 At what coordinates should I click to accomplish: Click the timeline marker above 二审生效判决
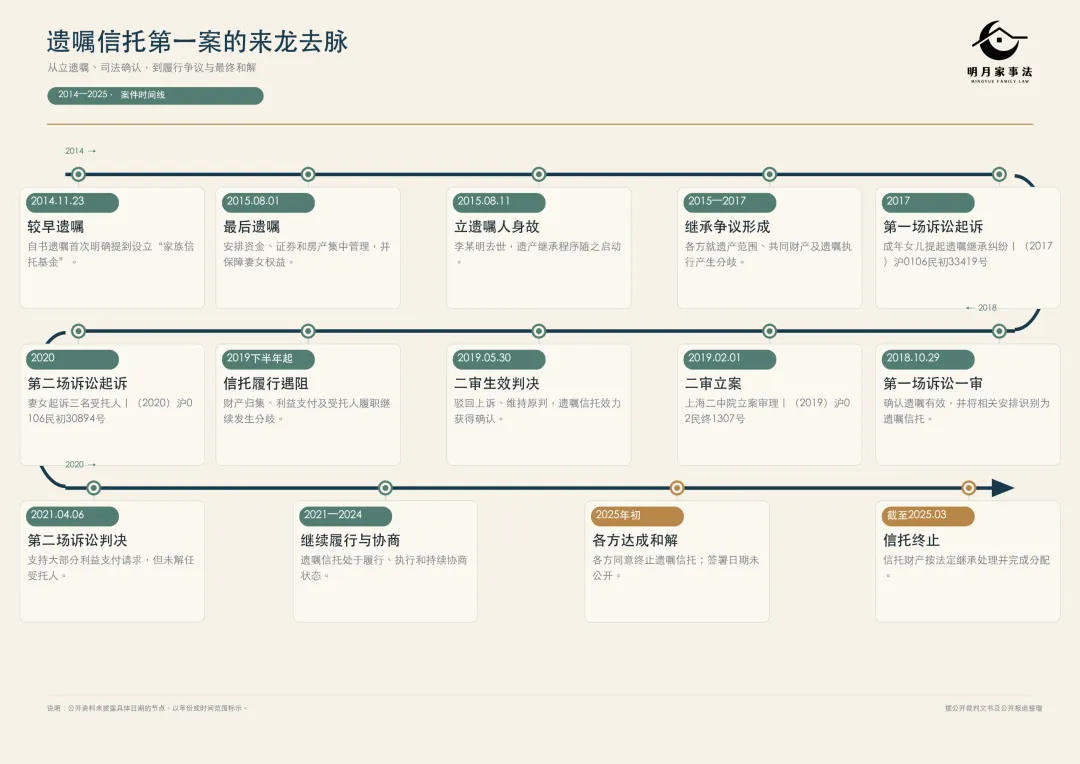(x=539, y=331)
